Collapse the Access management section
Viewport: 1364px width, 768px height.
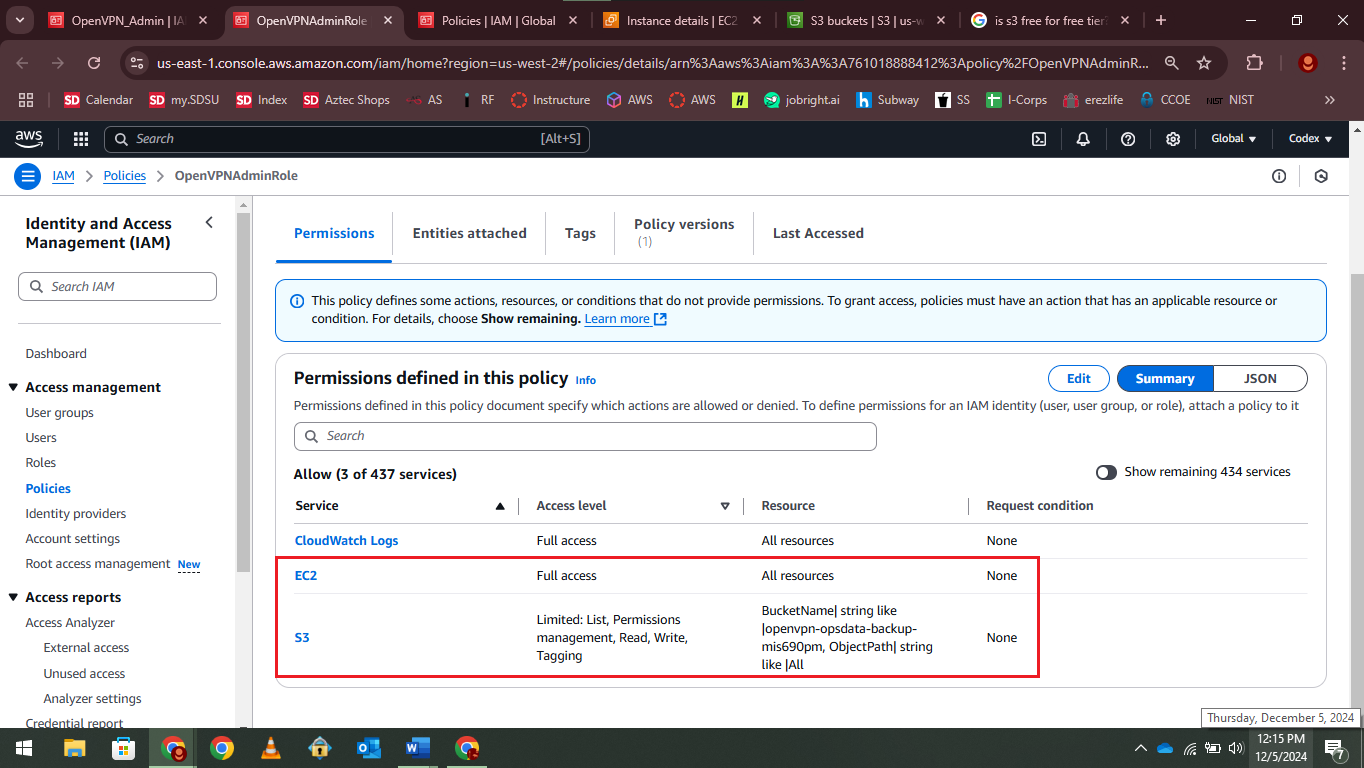(14, 388)
